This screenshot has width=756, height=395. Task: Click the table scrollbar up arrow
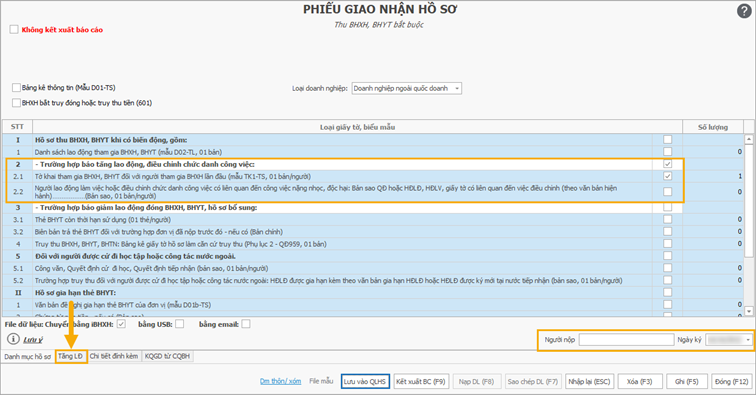click(x=749, y=139)
